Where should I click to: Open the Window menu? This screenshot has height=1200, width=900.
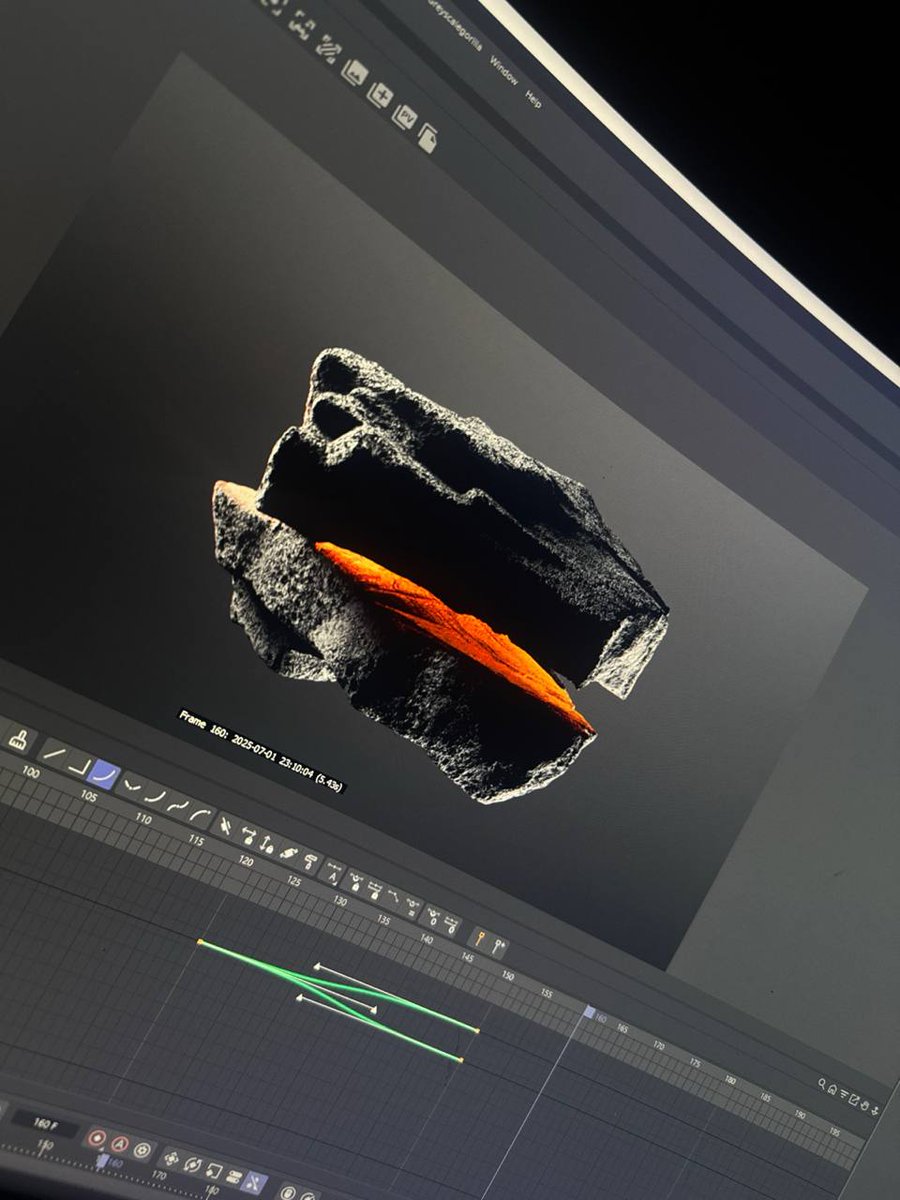[x=504, y=70]
